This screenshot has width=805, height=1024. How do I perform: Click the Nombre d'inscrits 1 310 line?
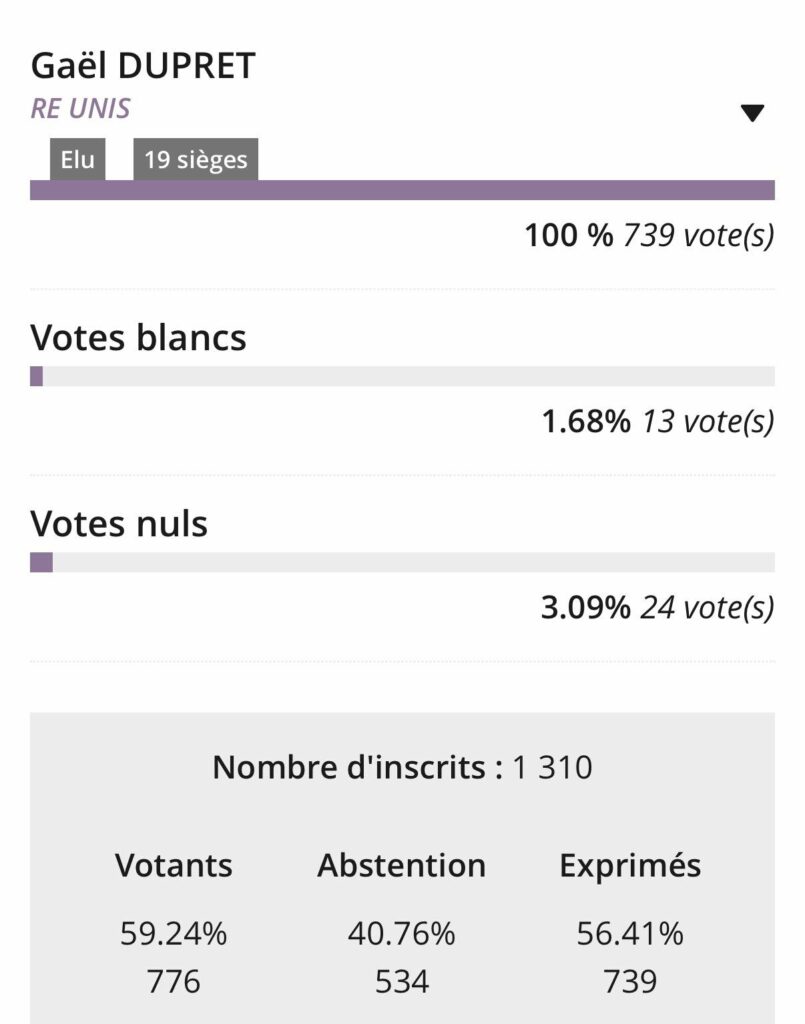(x=402, y=768)
